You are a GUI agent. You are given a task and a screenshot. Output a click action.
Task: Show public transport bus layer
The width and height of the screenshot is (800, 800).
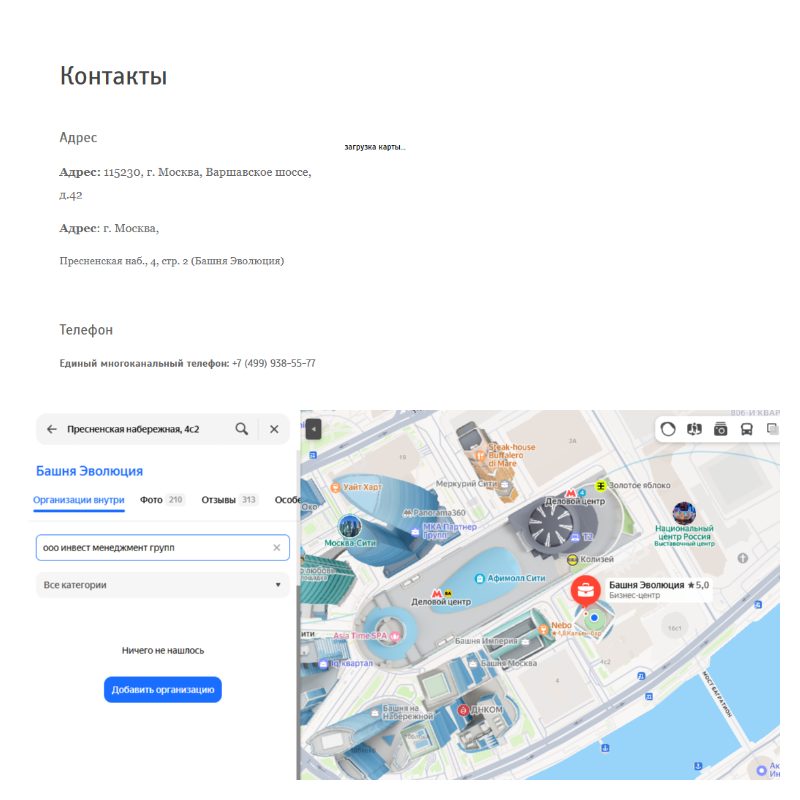click(746, 429)
